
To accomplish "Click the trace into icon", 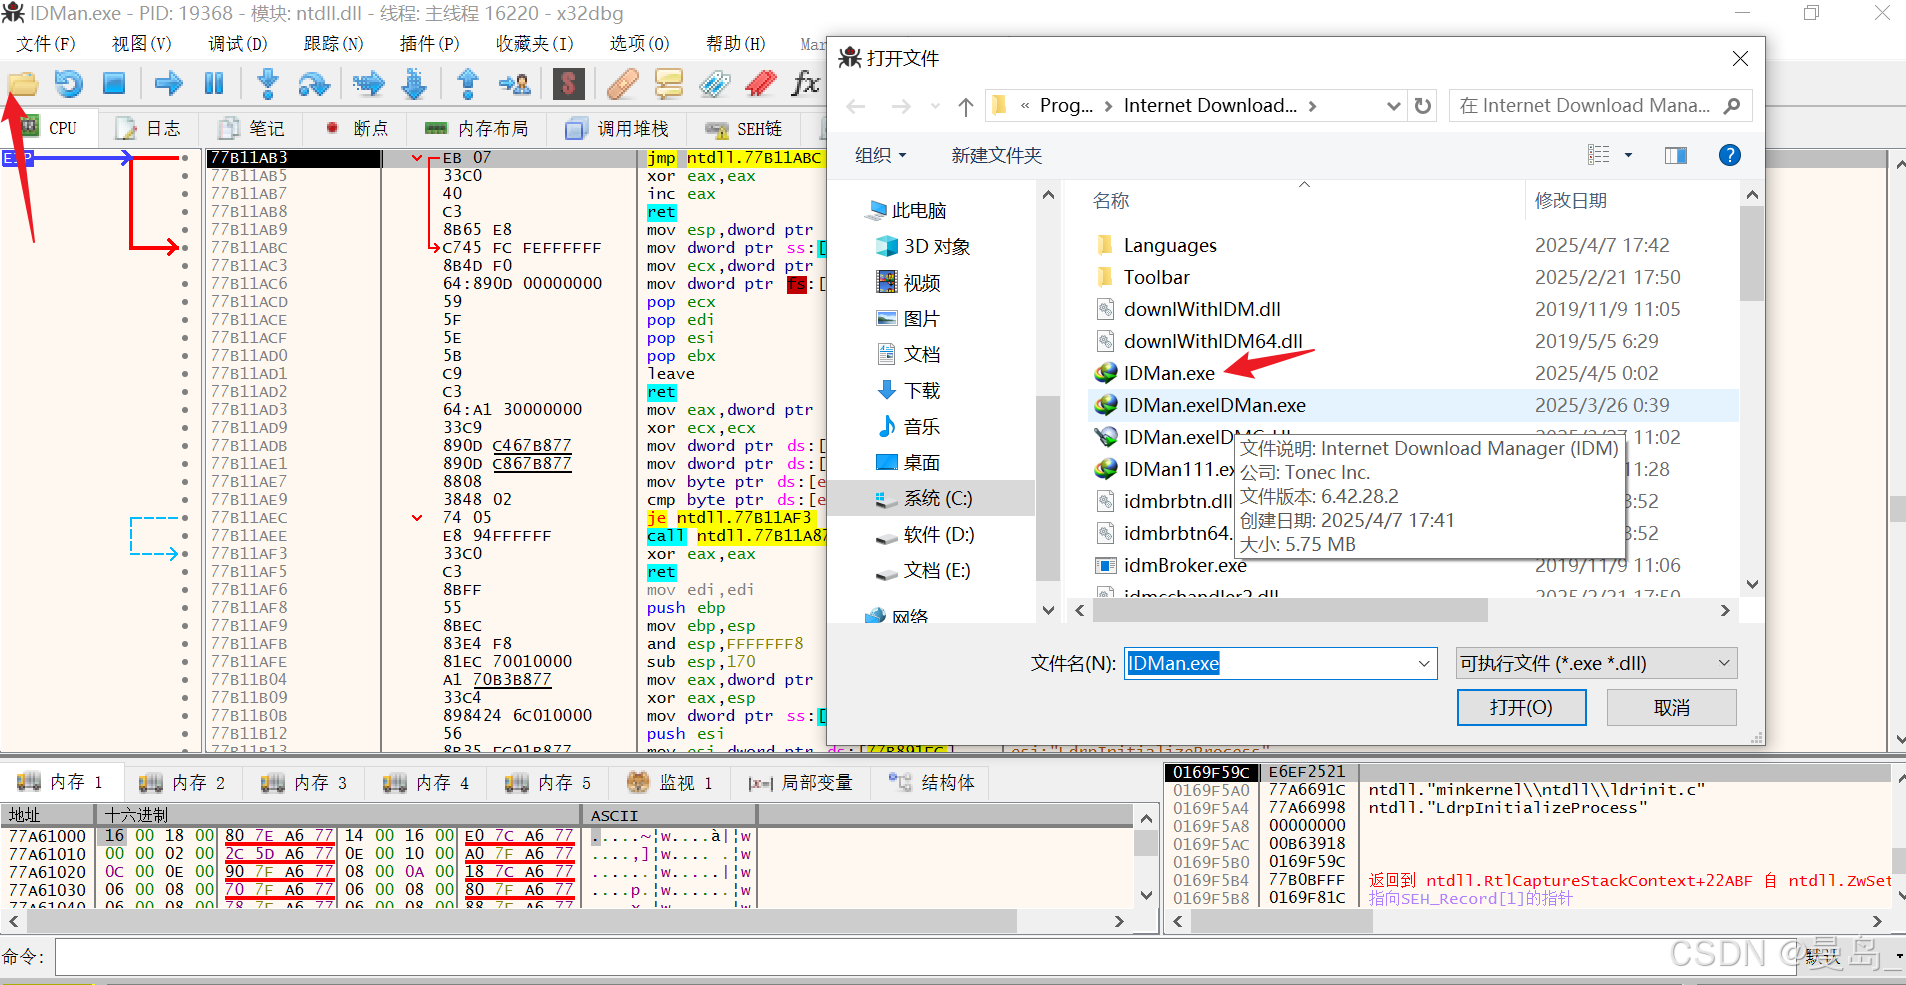I will pyautogui.click(x=368, y=83).
